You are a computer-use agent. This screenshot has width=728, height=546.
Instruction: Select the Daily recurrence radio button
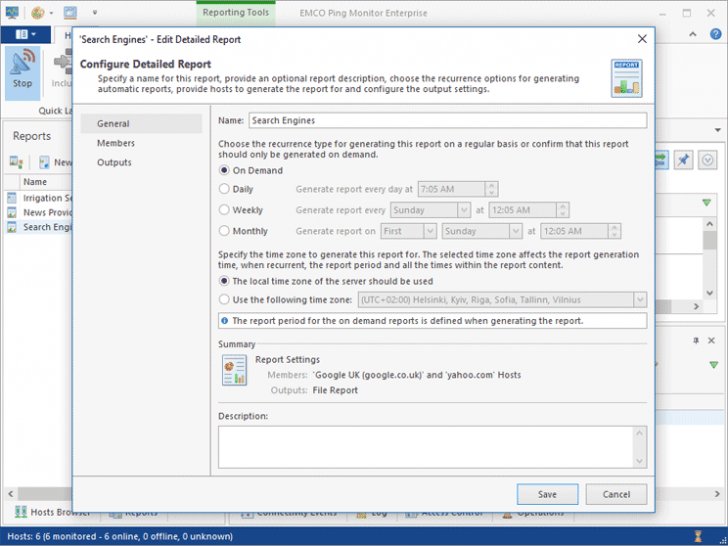[x=224, y=189]
